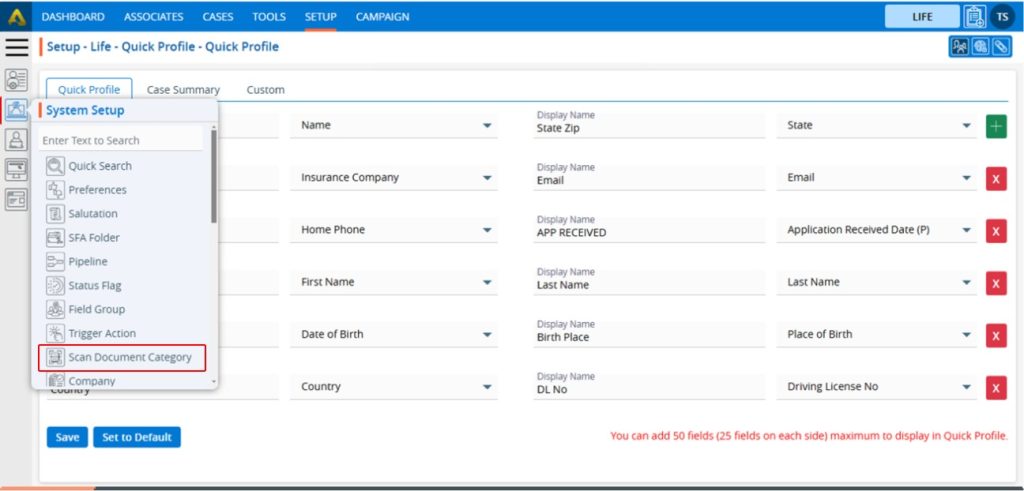
Task: Click the green plus add-field button
Action: [996, 127]
